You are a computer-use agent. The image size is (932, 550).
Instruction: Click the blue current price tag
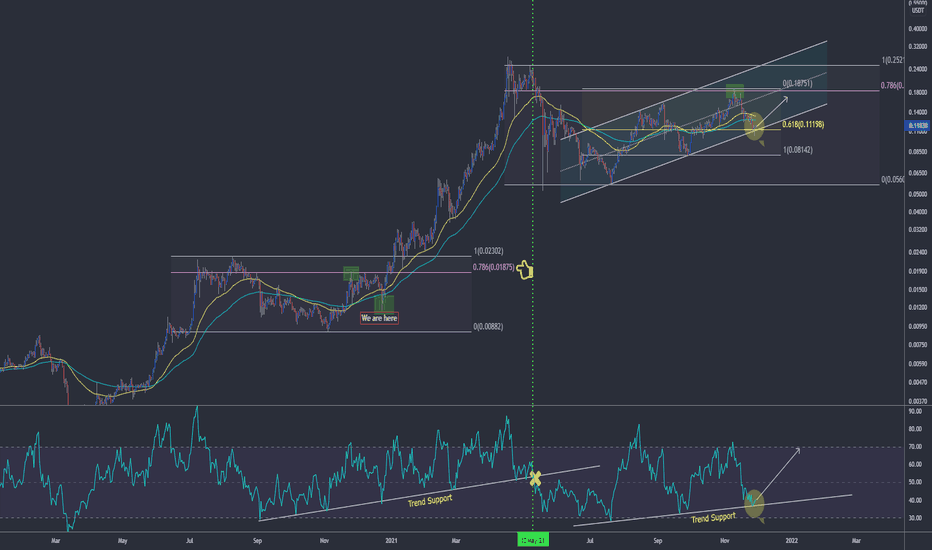[x=917, y=125]
